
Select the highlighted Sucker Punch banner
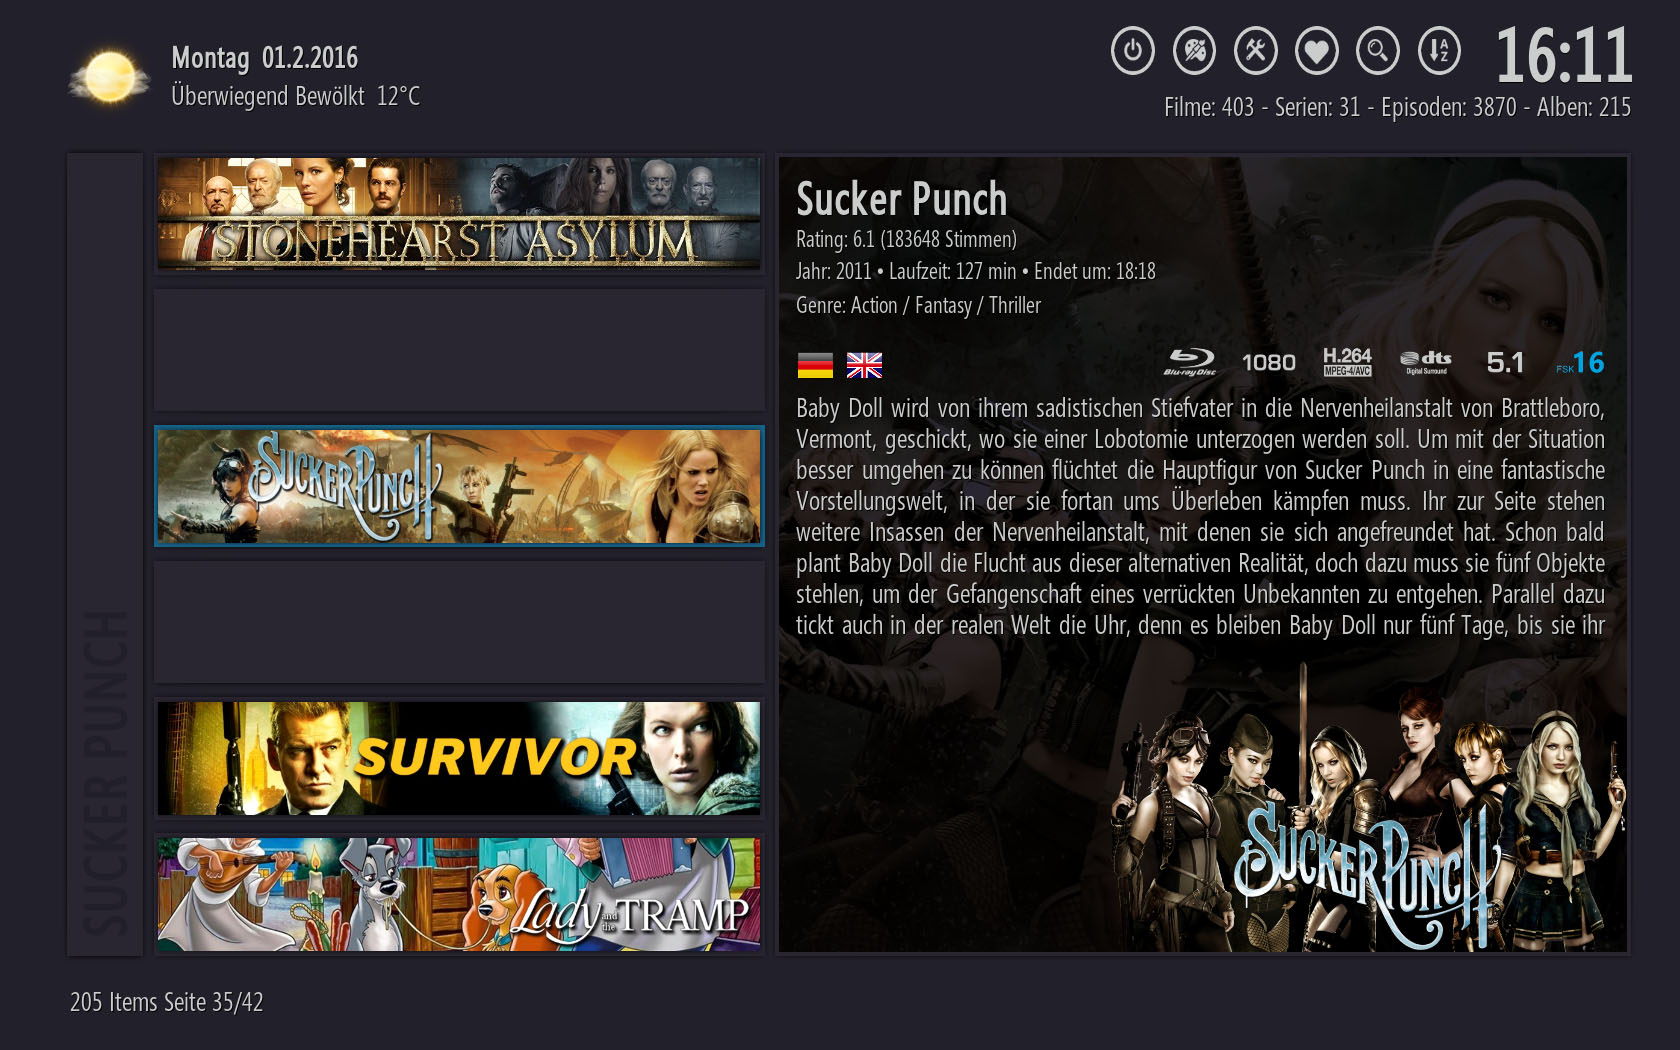pos(459,486)
